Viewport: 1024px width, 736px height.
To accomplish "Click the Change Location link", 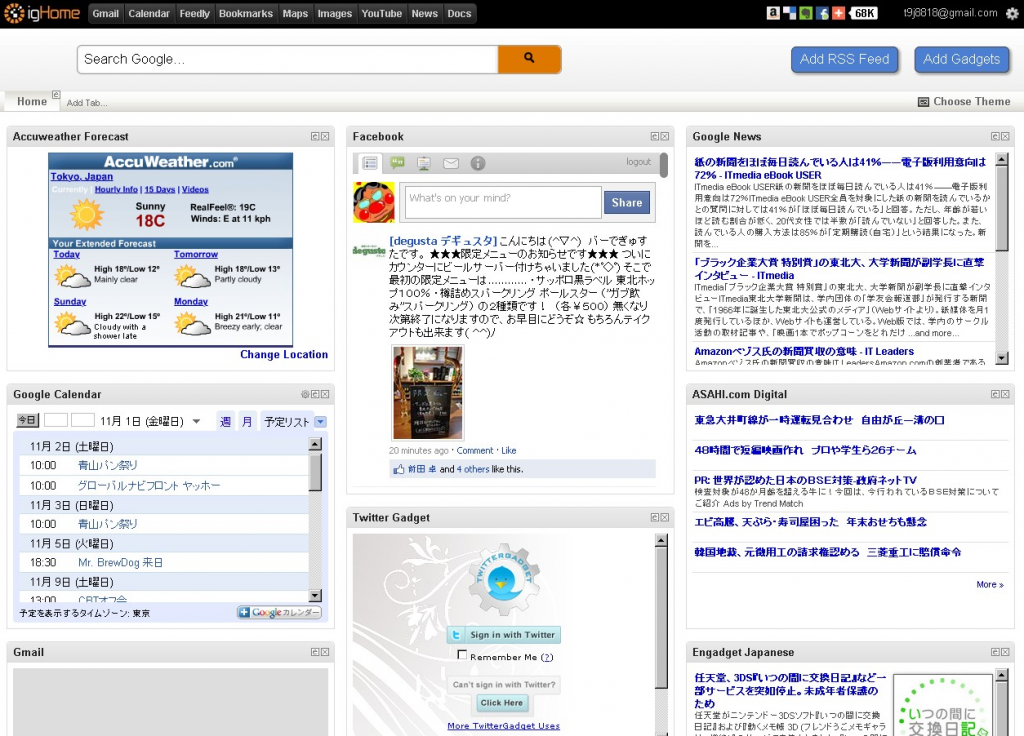I will pyautogui.click(x=283, y=354).
